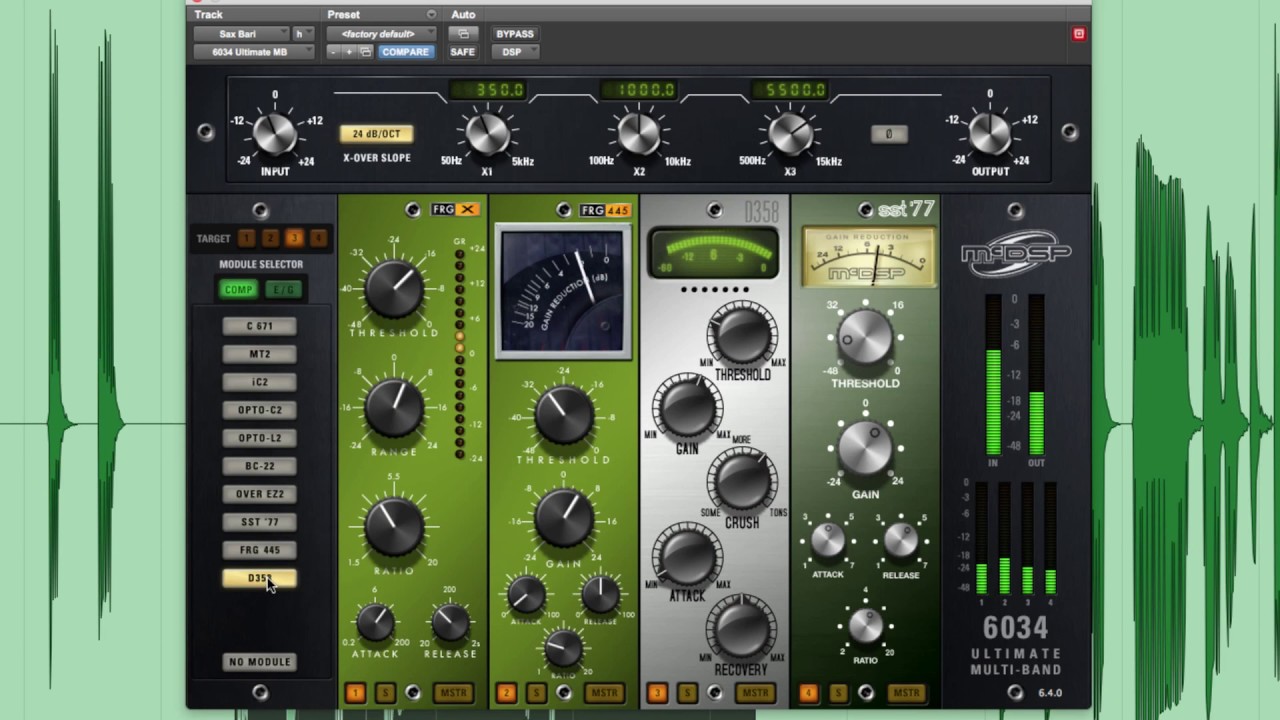Viewport: 1280px width, 720px height.
Task: Click the band 3 MSTR button
Action: pyautogui.click(x=755, y=693)
